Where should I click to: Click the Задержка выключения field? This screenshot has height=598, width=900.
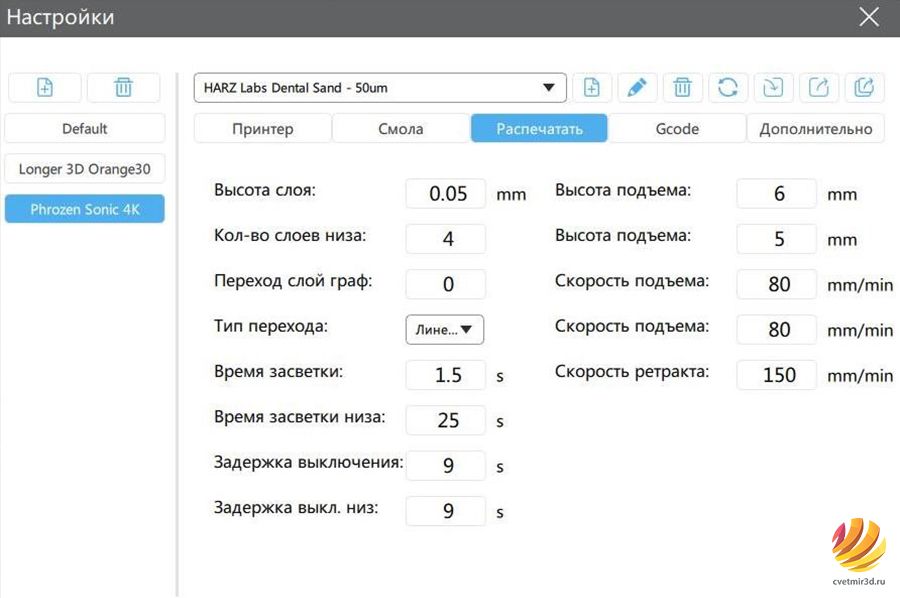pyautogui.click(x=446, y=465)
